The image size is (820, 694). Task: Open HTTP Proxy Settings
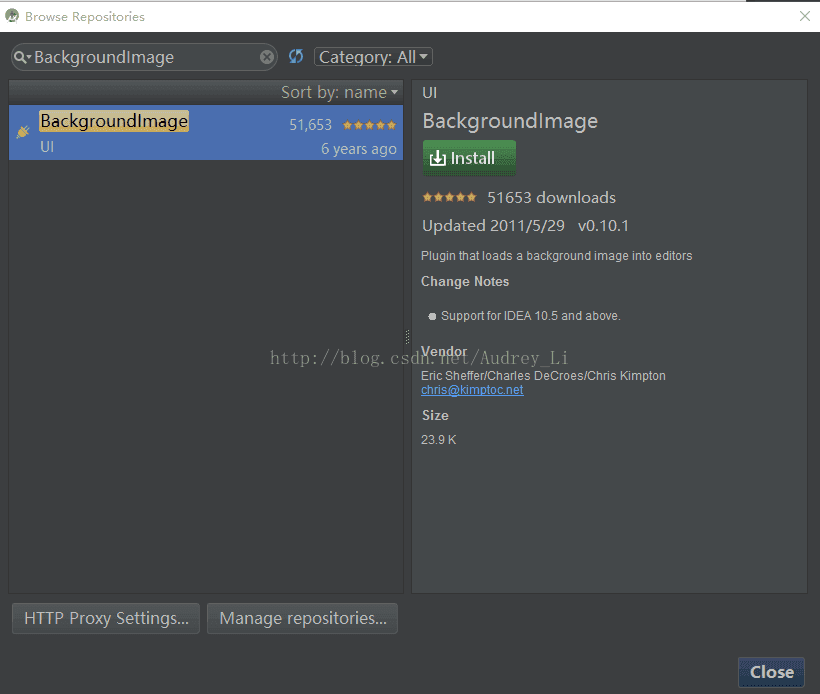(106, 618)
